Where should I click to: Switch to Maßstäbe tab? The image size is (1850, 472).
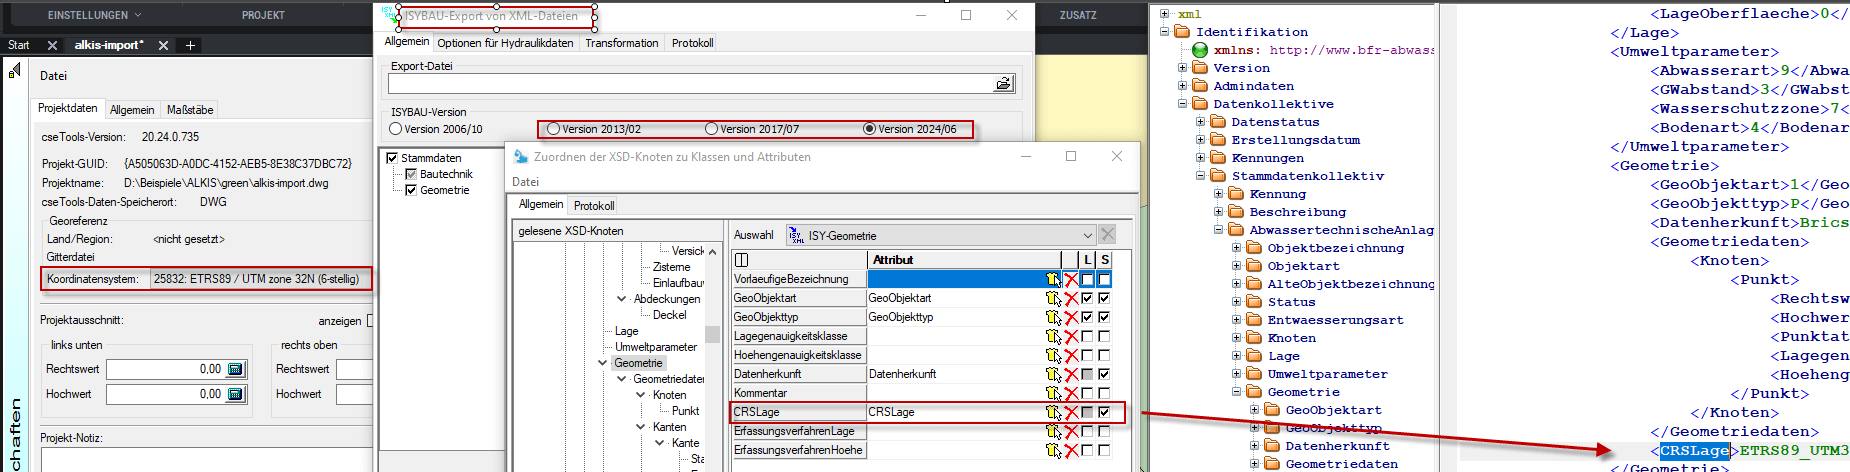pyautogui.click(x=190, y=110)
